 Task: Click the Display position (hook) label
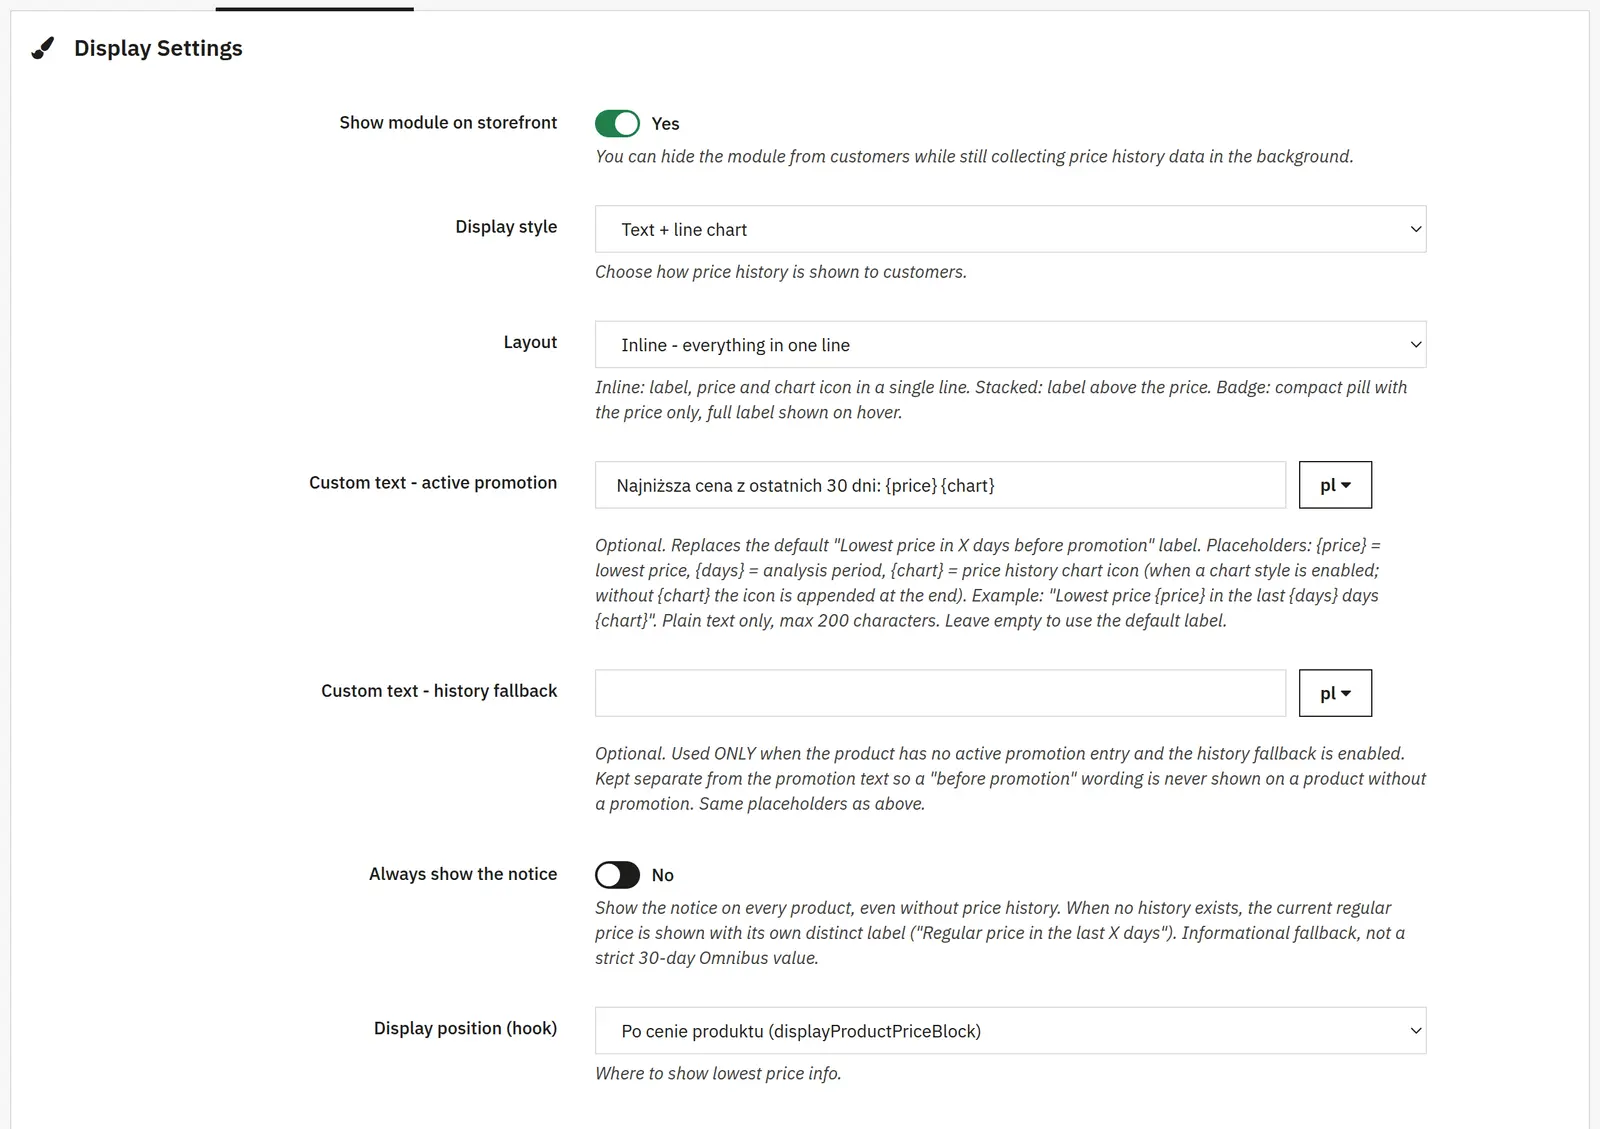coord(465,1028)
